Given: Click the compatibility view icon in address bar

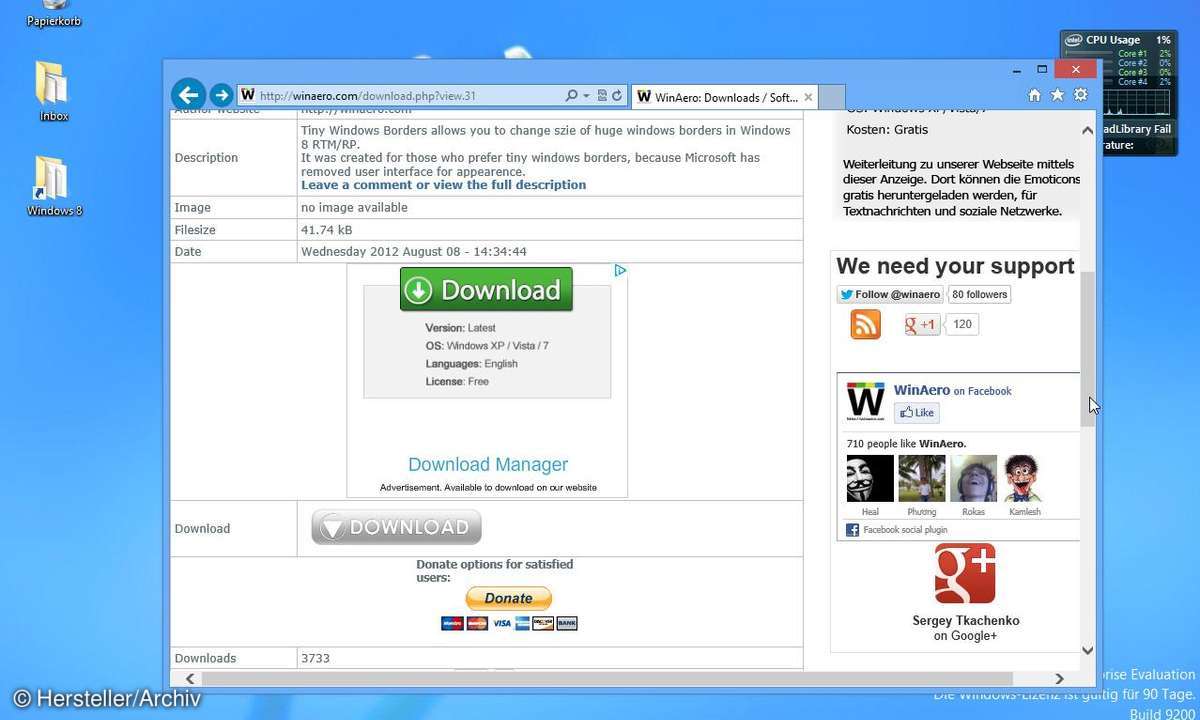Looking at the screenshot, I should tap(602, 96).
